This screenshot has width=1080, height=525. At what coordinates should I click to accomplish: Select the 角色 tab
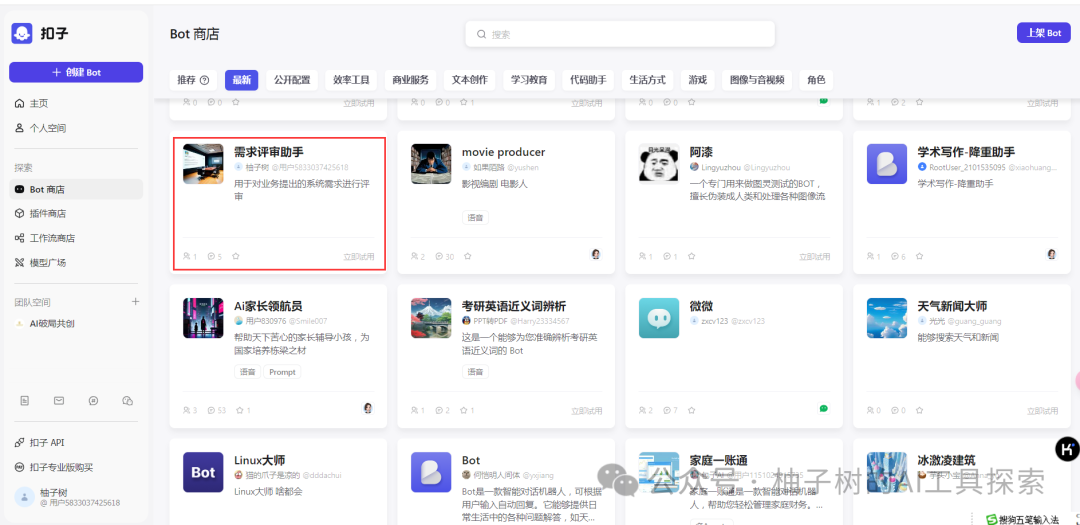click(x=816, y=80)
